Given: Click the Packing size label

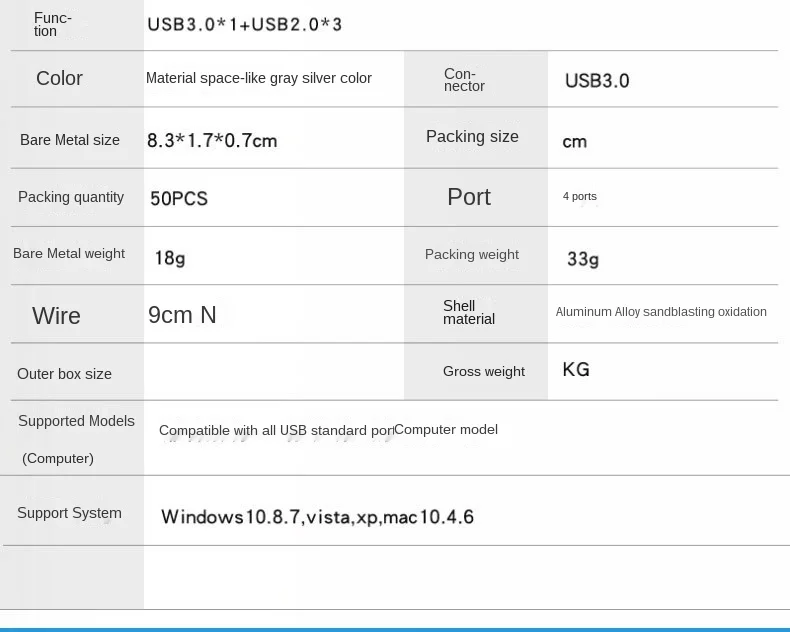Looking at the screenshot, I should point(472,137).
